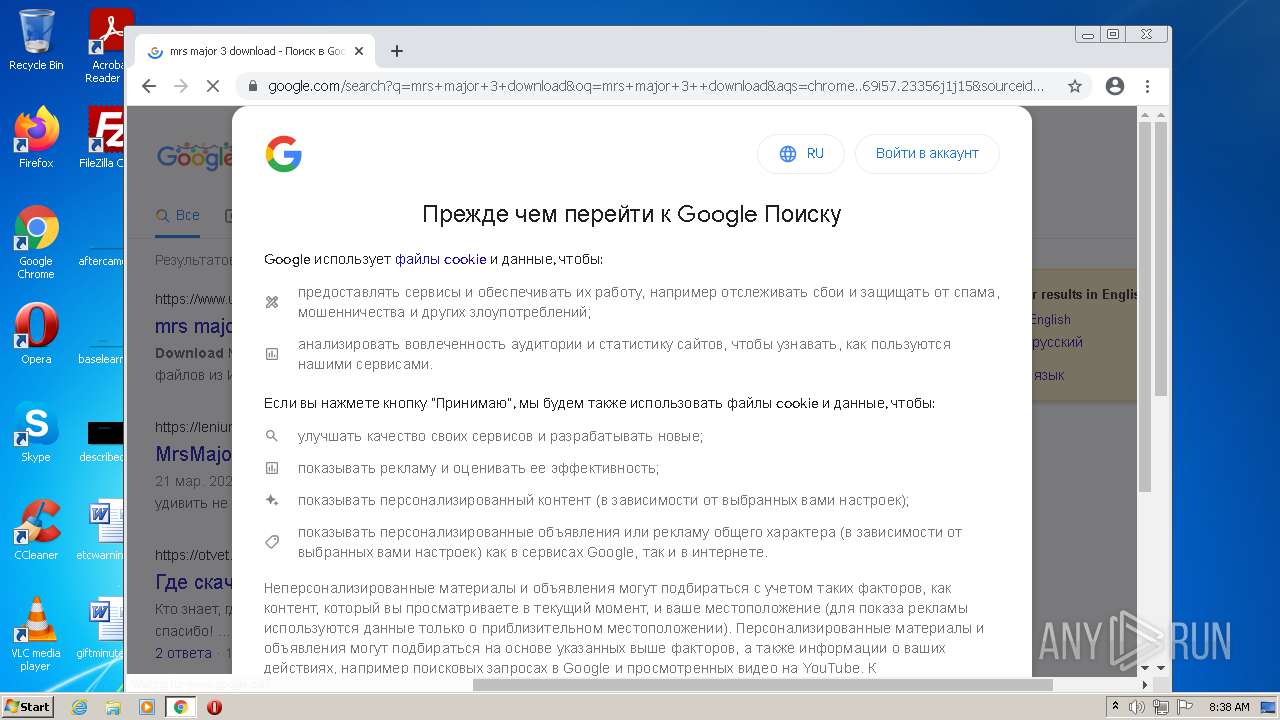Close the mrs major 3 download tab
The height and width of the screenshot is (720, 1280).
[x=359, y=51]
